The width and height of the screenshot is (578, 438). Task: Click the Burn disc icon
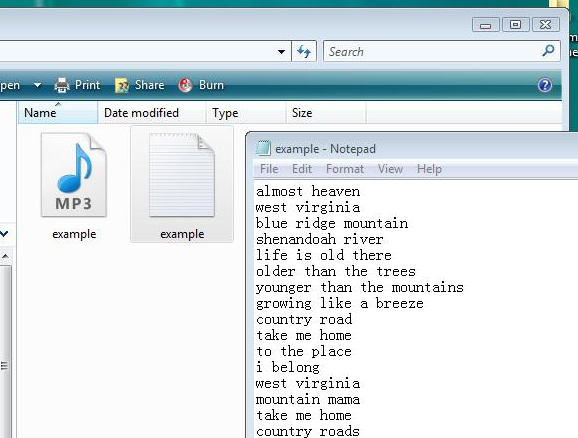pos(185,85)
